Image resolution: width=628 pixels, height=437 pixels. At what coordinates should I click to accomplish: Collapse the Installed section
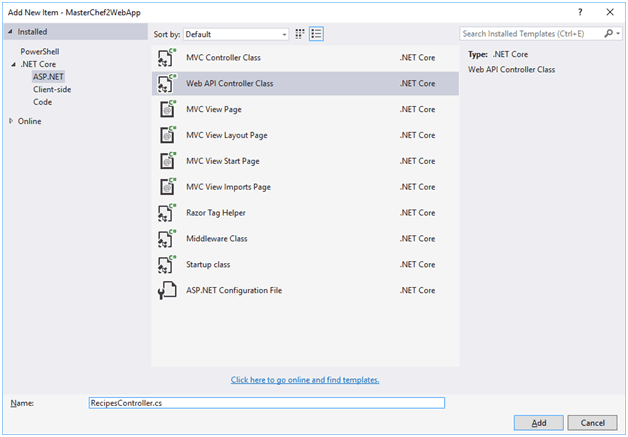[x=10, y=32]
